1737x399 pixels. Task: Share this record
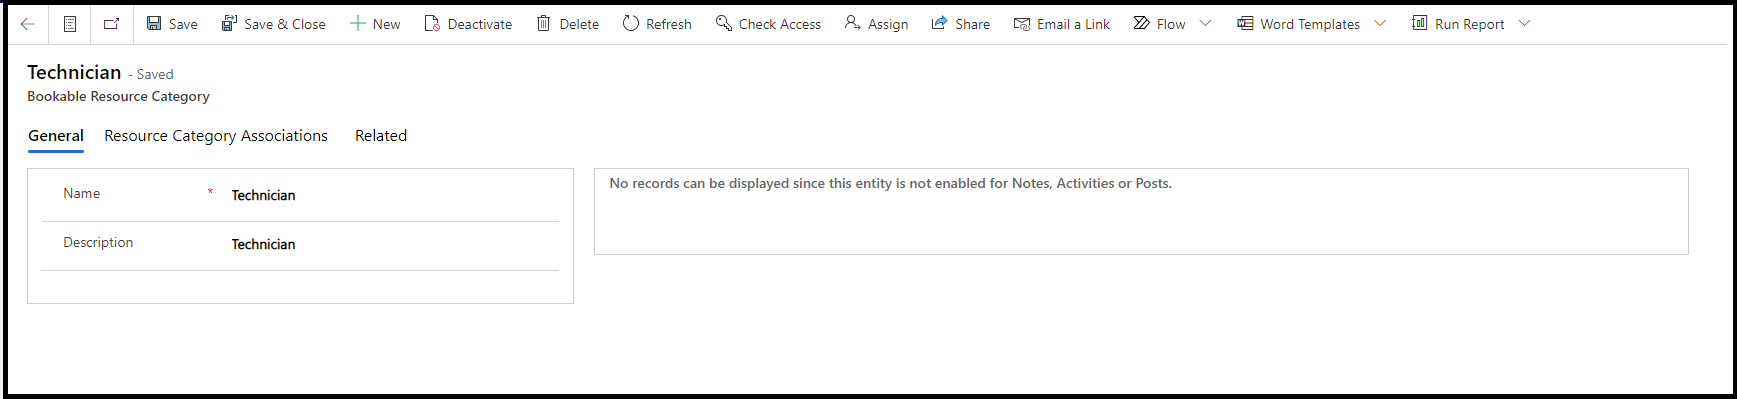pyautogui.click(x=960, y=24)
